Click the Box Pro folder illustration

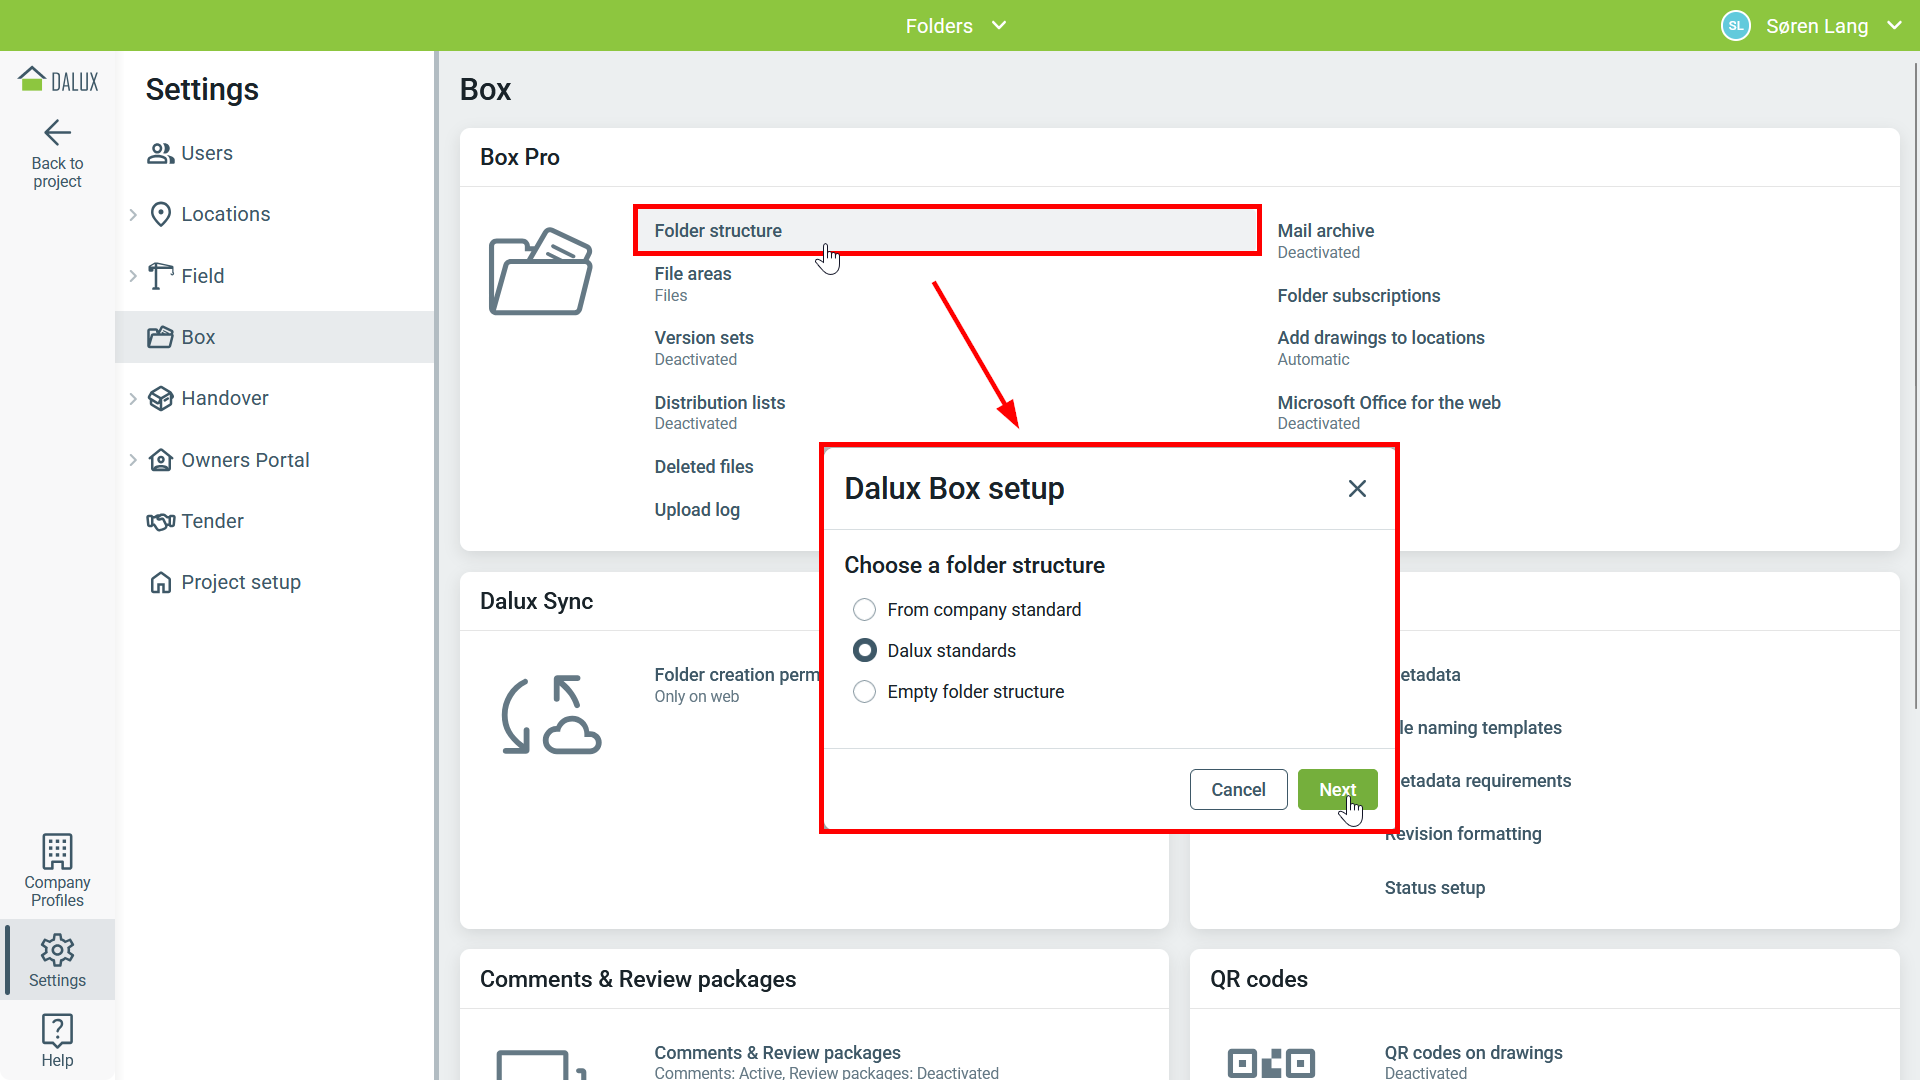tap(540, 271)
